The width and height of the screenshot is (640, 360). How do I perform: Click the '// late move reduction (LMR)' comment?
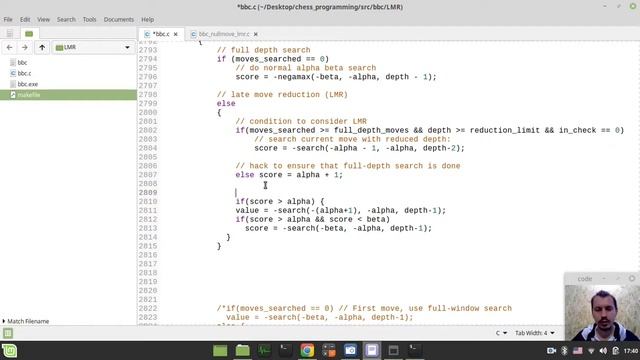pyautogui.click(x=282, y=95)
